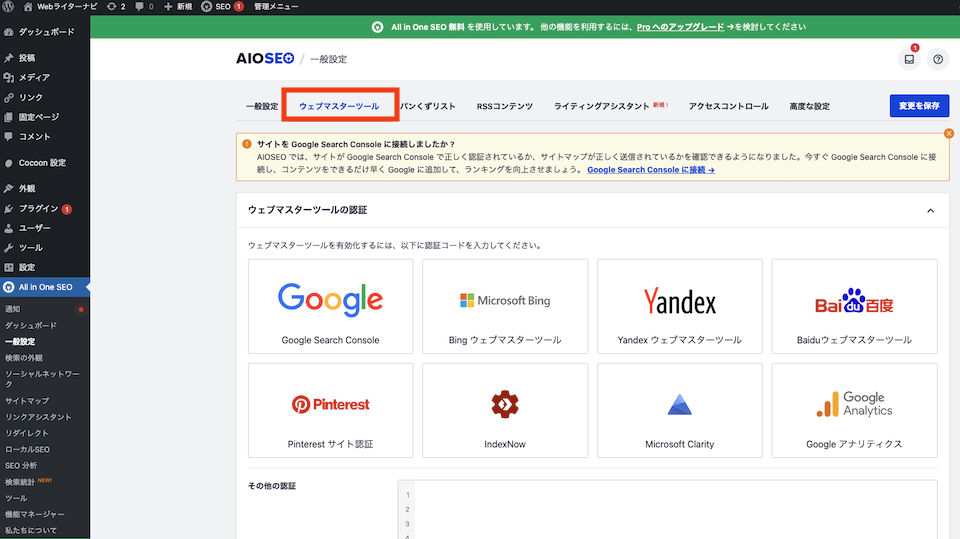
Task: Switch to the アクセスコントロール tab
Action: click(x=729, y=106)
